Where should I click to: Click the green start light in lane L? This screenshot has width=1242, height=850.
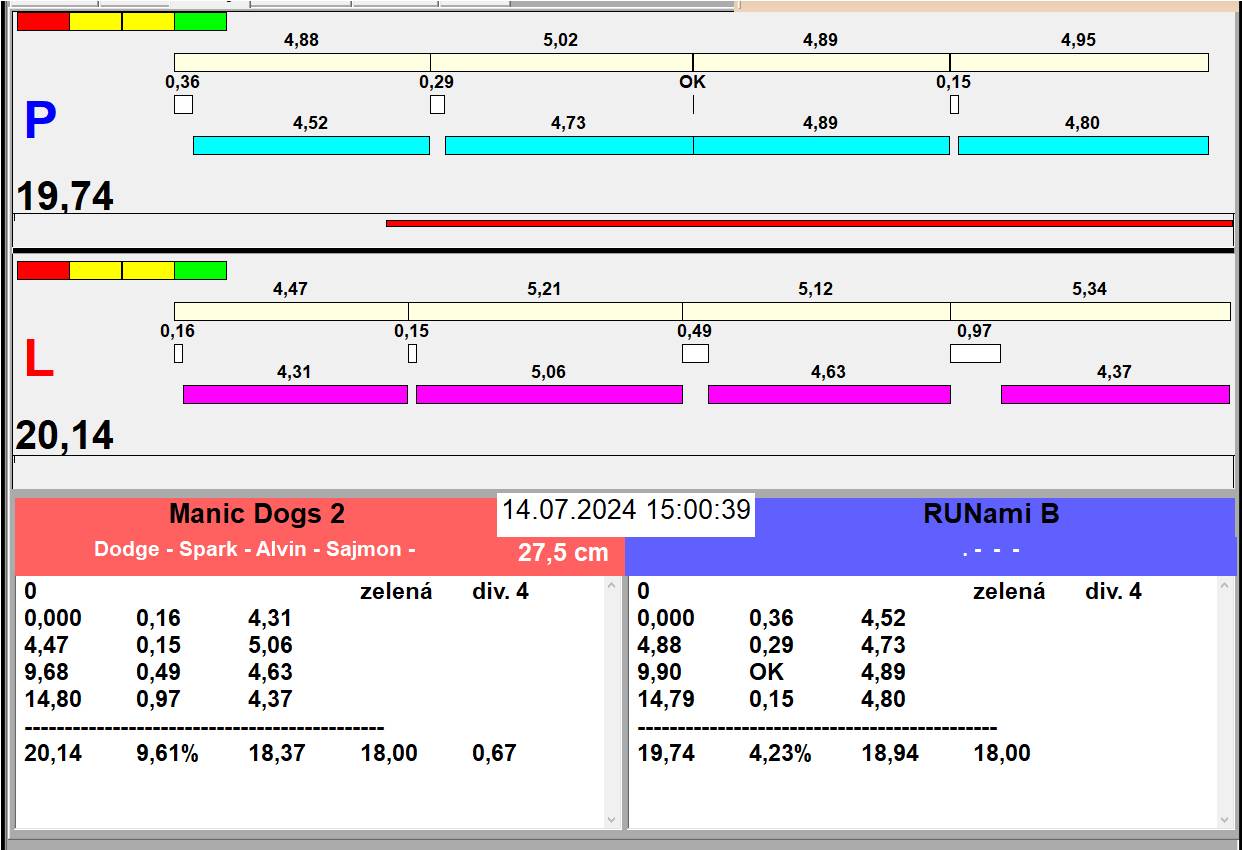[x=200, y=270]
